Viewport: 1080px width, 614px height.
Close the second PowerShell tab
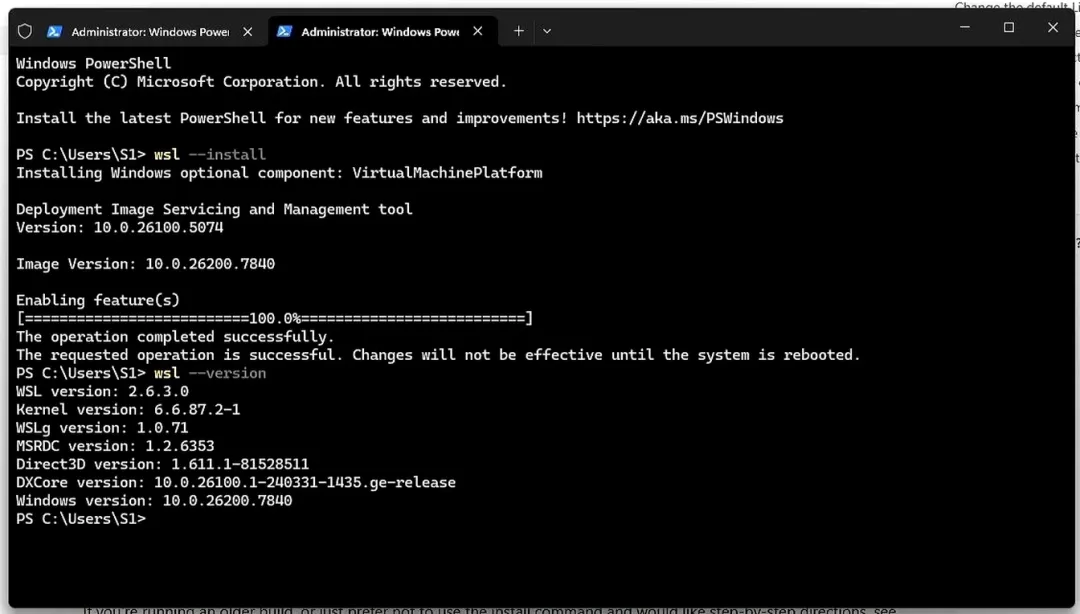[x=477, y=31]
